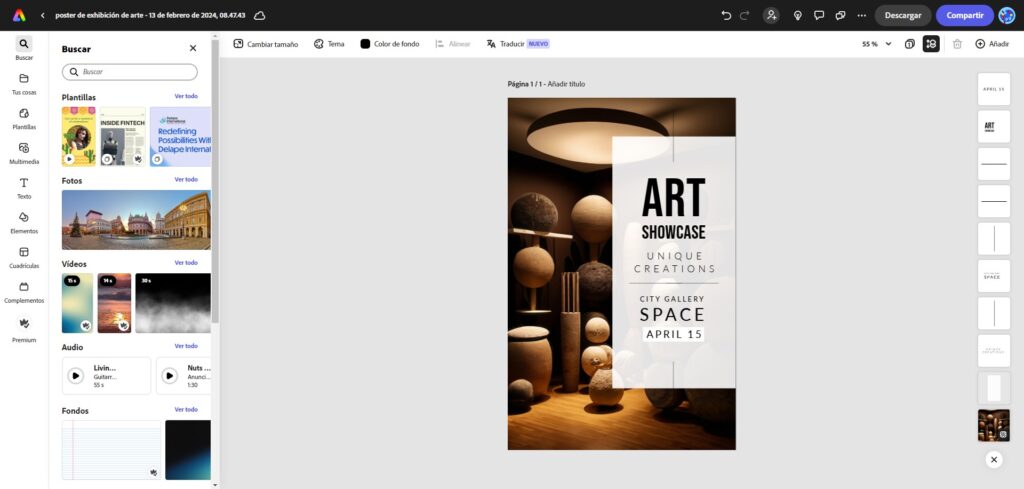Open the comments speech bubble icon
Screen dimensions: 1024x489
click(x=819, y=15)
